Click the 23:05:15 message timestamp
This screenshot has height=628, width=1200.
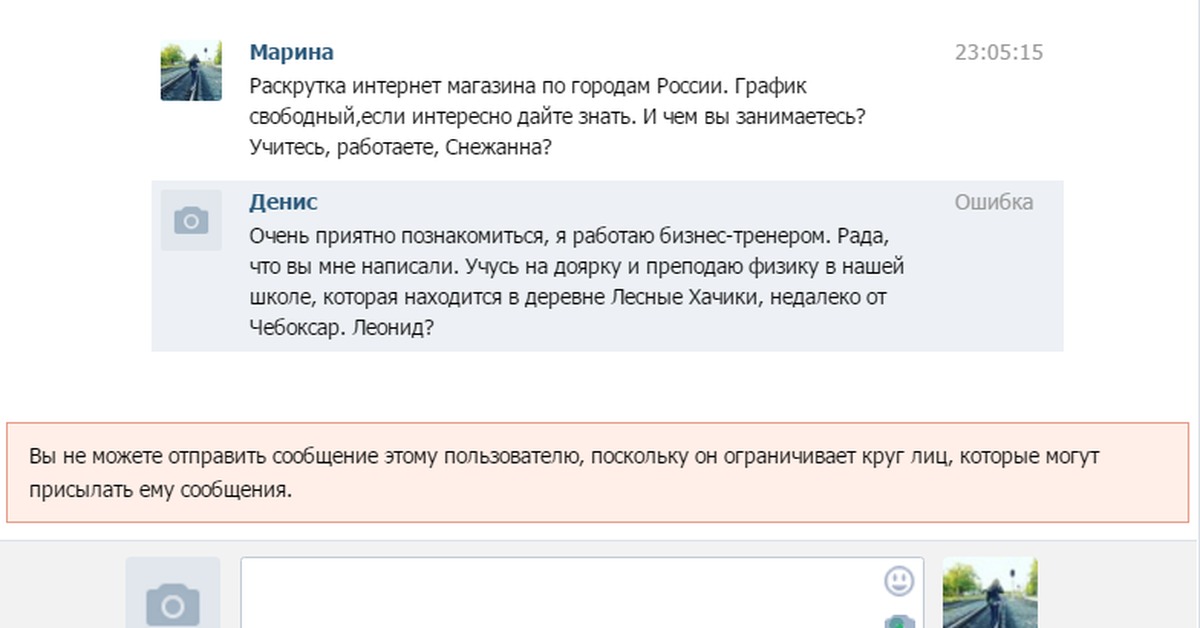pyautogui.click(x=998, y=53)
